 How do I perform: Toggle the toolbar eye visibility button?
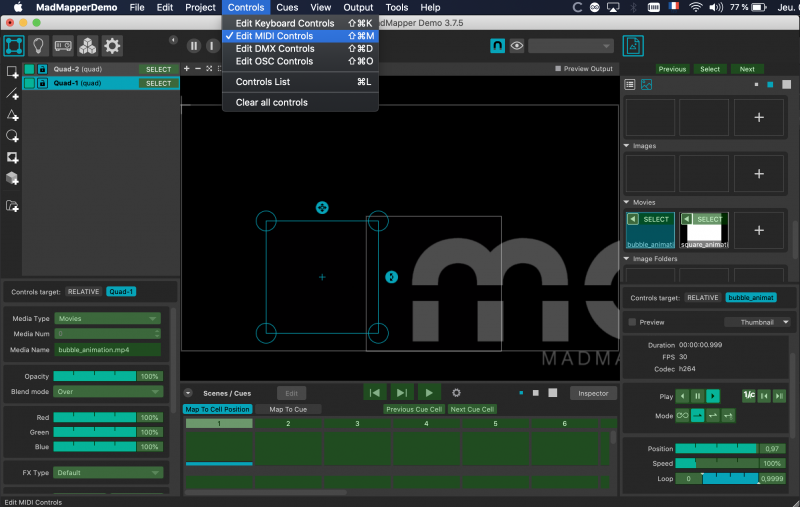coord(517,46)
